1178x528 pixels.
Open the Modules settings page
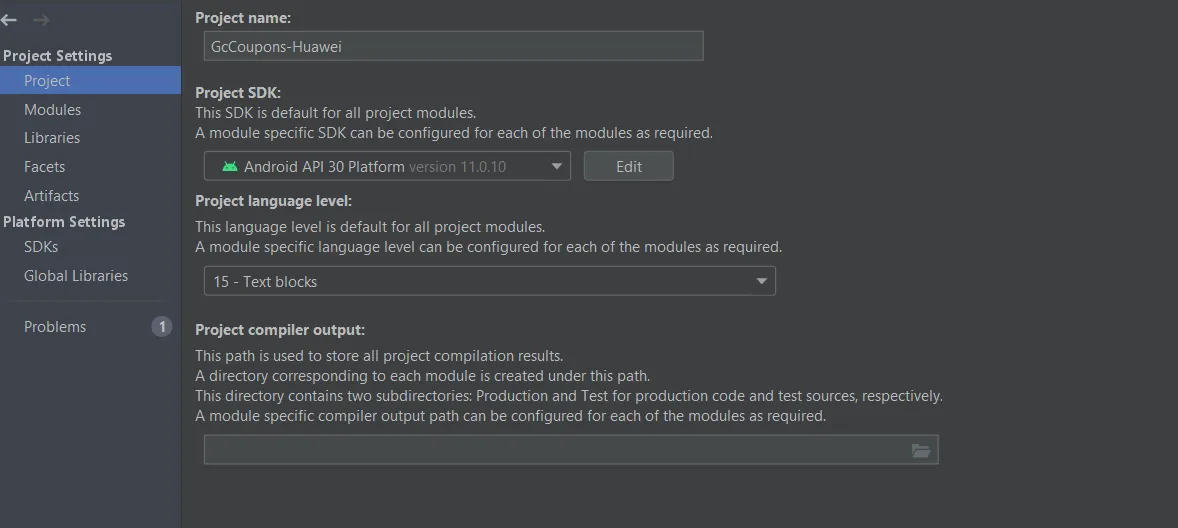[x=52, y=110]
